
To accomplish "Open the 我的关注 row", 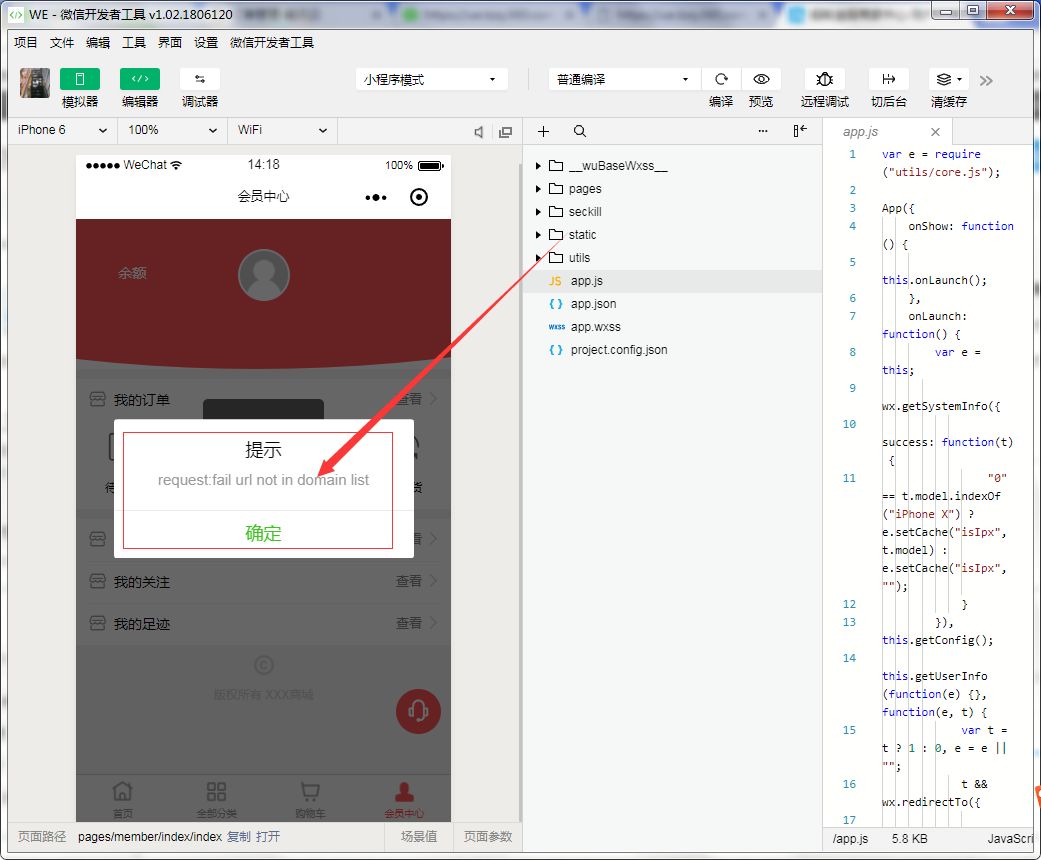I will 264,582.
